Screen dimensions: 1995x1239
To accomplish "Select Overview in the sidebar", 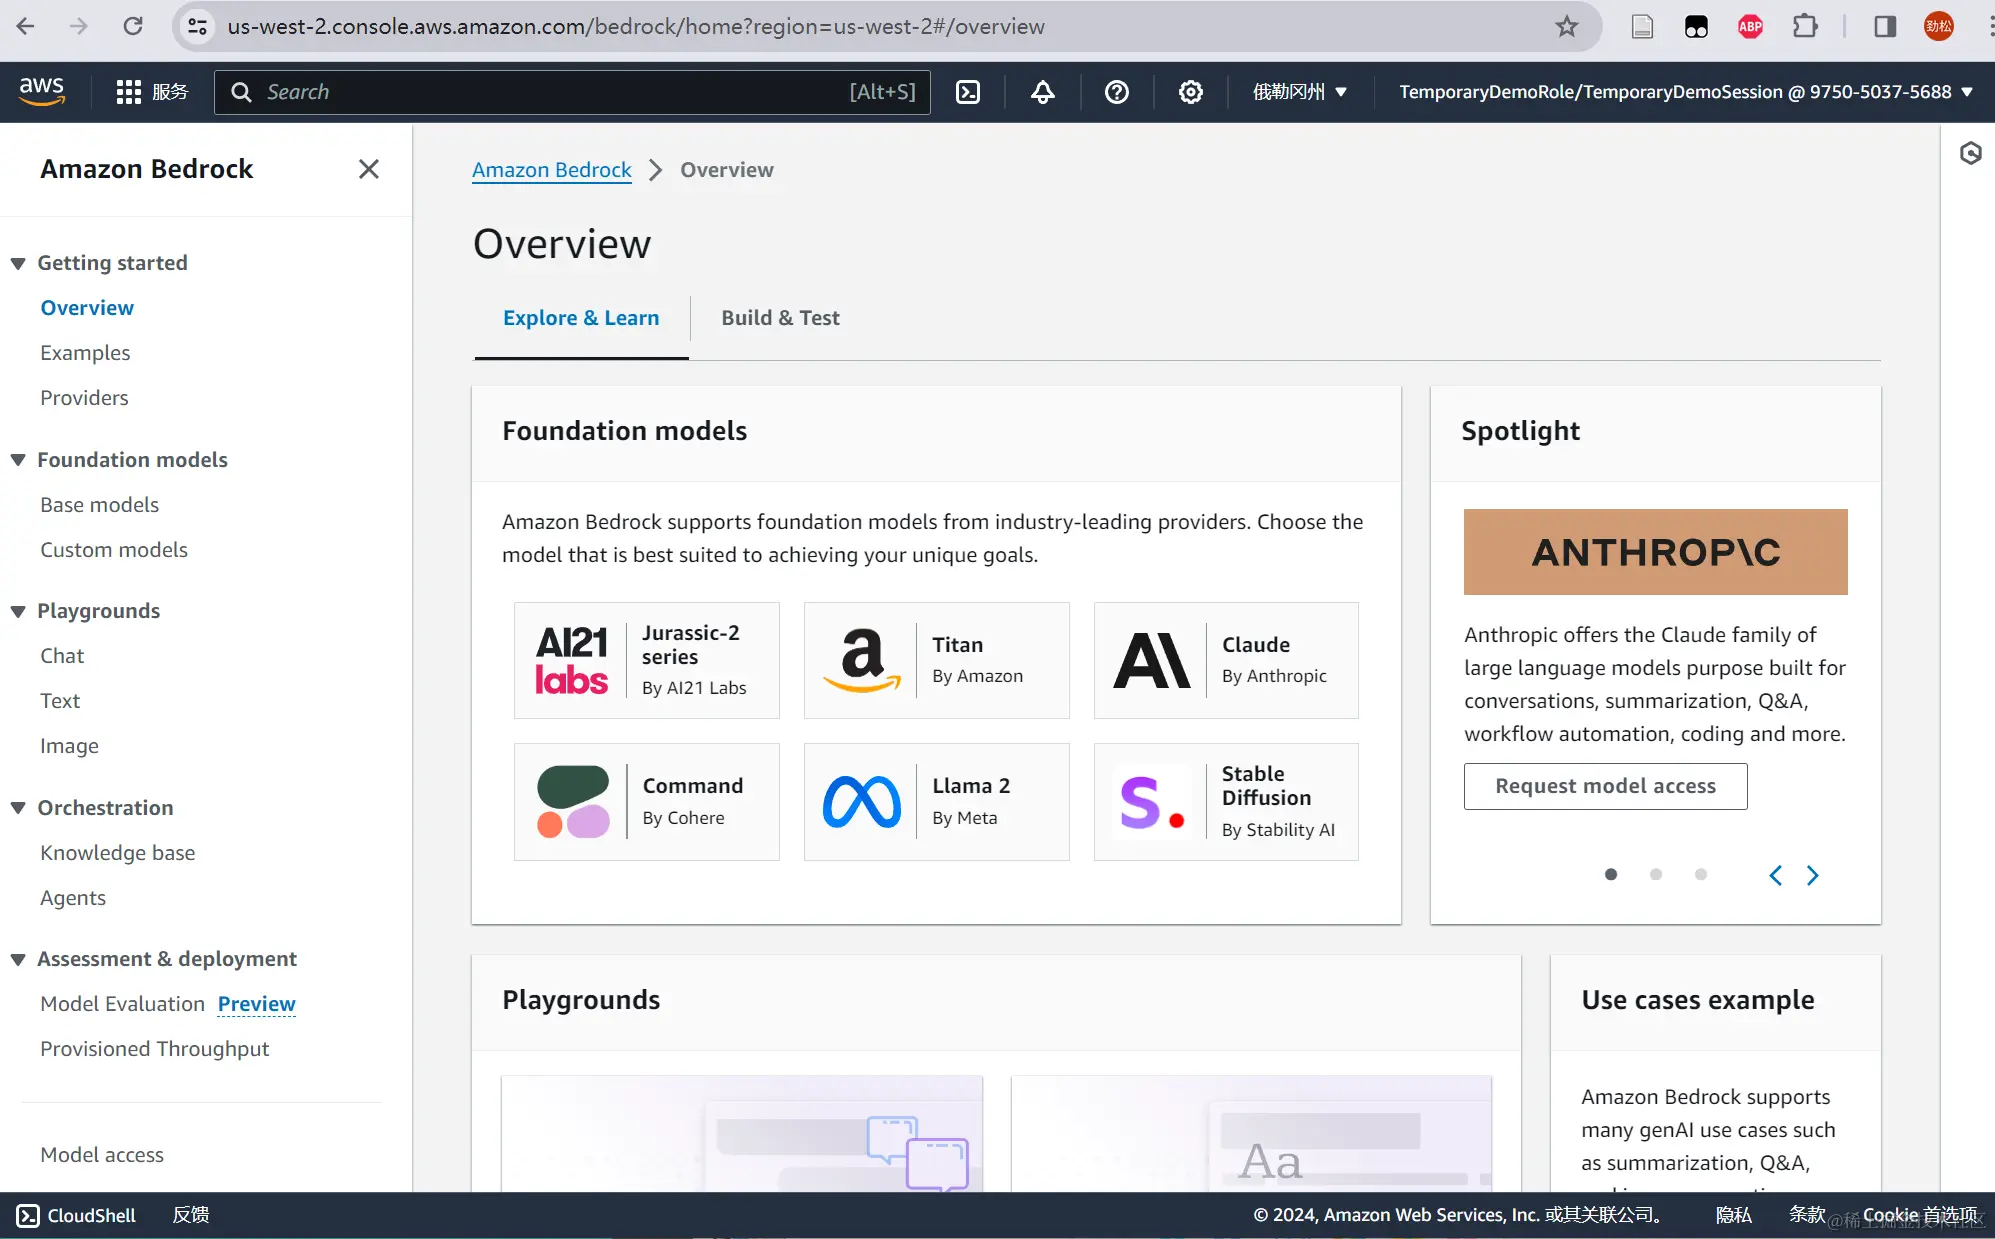I will (x=87, y=308).
